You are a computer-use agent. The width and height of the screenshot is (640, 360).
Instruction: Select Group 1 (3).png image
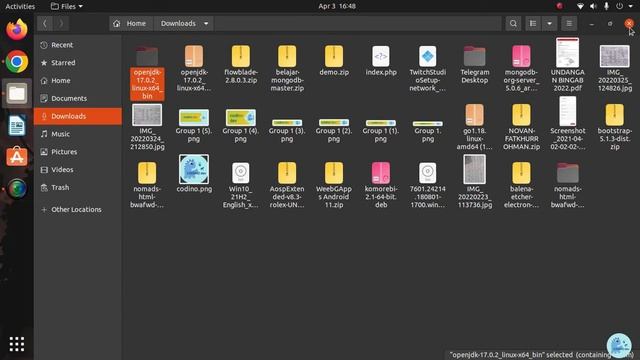(x=287, y=130)
